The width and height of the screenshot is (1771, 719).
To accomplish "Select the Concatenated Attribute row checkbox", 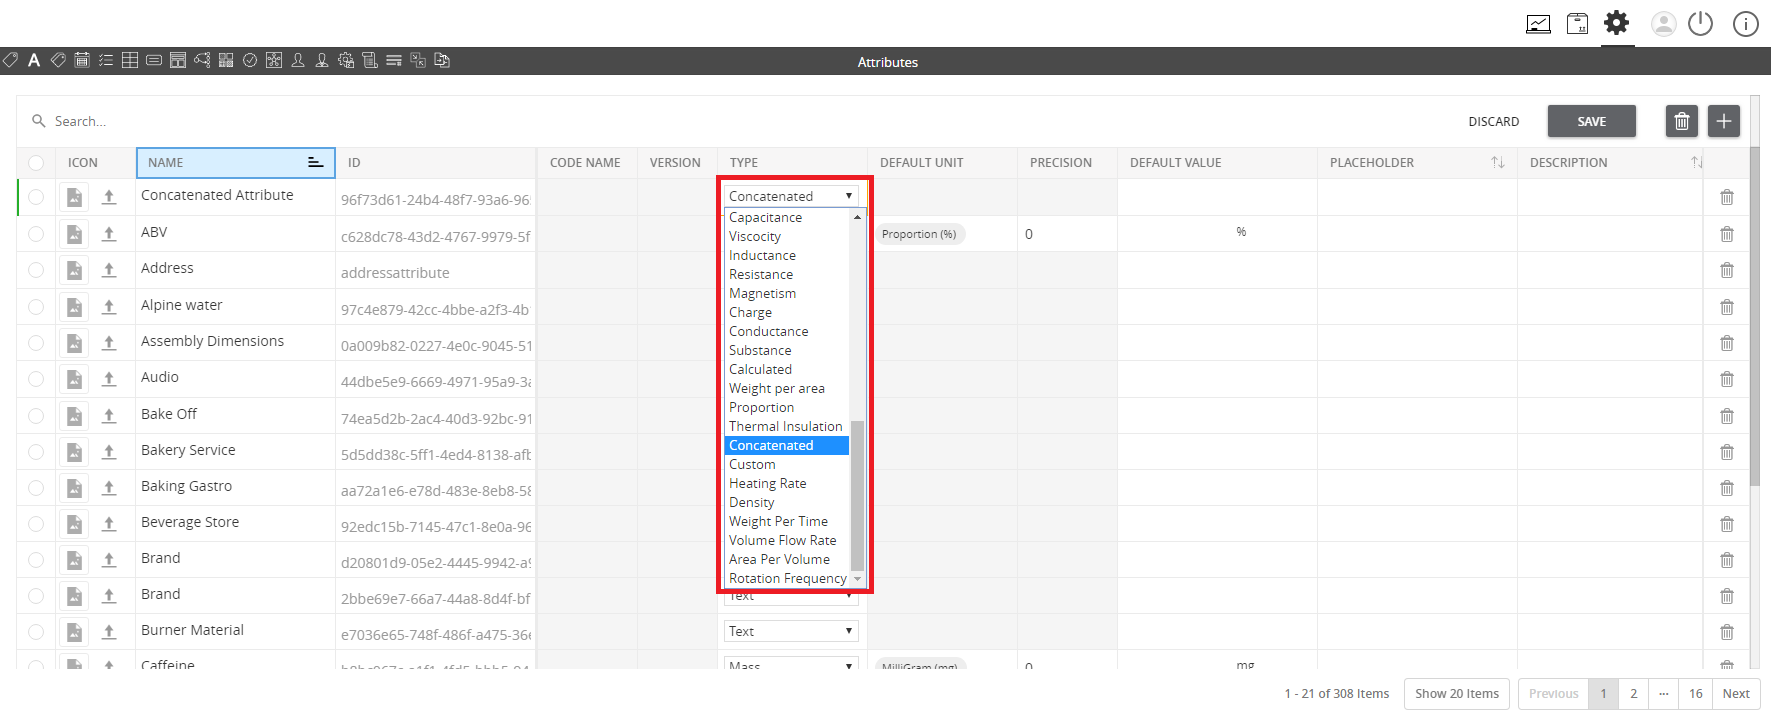I will [36, 197].
